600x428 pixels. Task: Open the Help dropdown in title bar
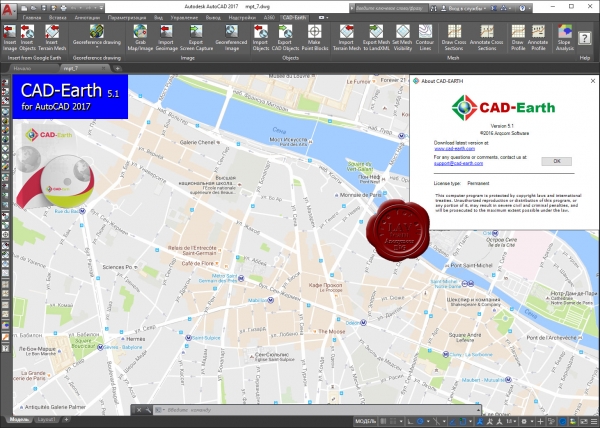coord(530,8)
